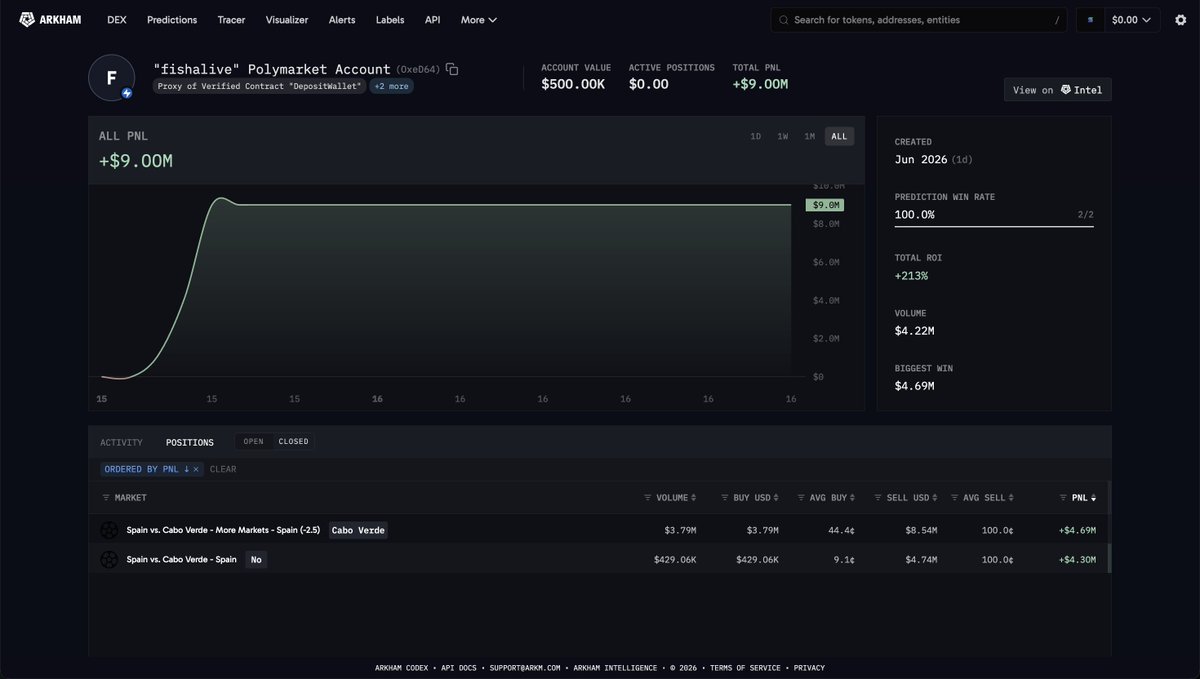Image resolution: width=1200 pixels, height=679 pixels.
Task: Open ARKHAM CODEX footer link
Action: pos(403,668)
